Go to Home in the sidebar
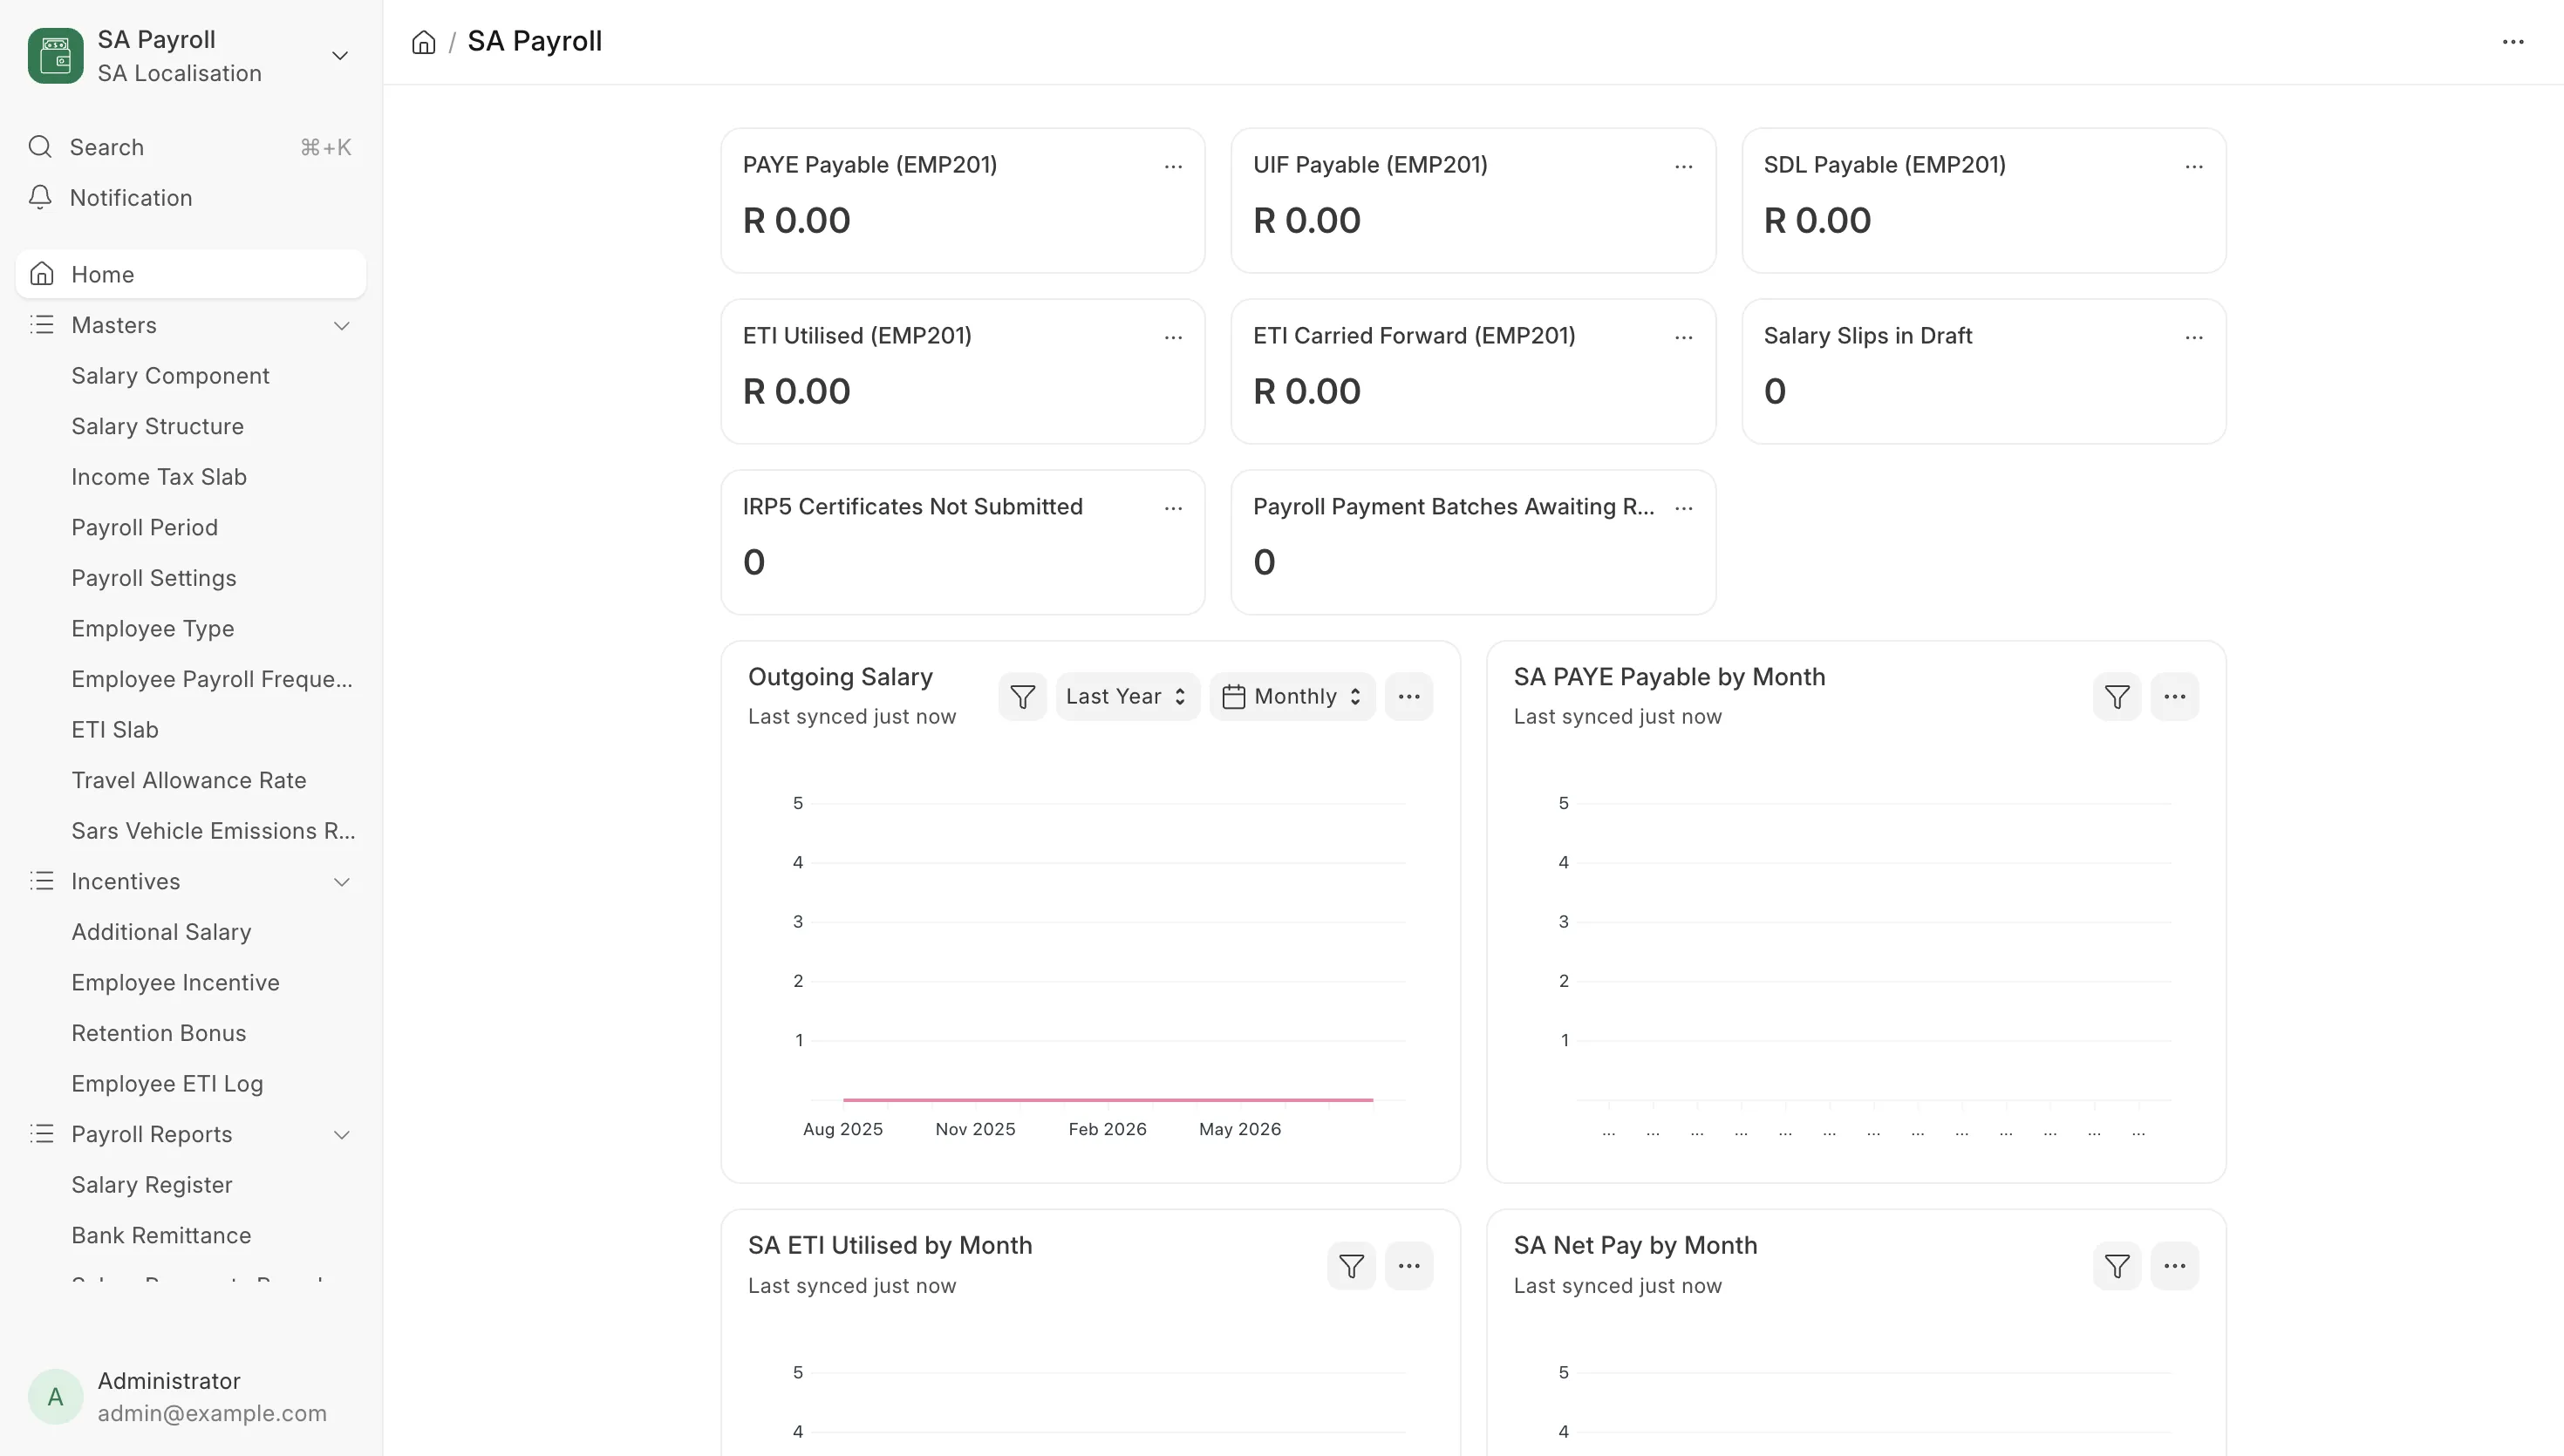 [191, 274]
